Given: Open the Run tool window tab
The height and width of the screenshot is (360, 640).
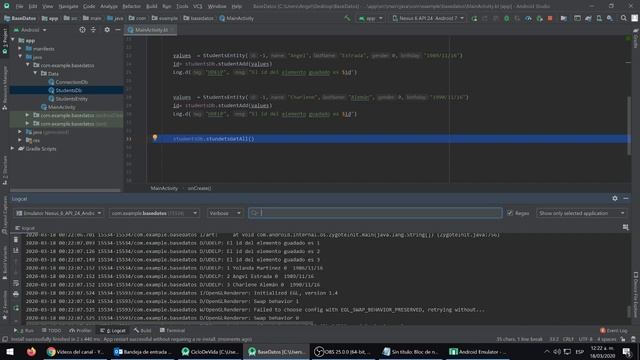Looking at the screenshot, I should click(x=24, y=330).
